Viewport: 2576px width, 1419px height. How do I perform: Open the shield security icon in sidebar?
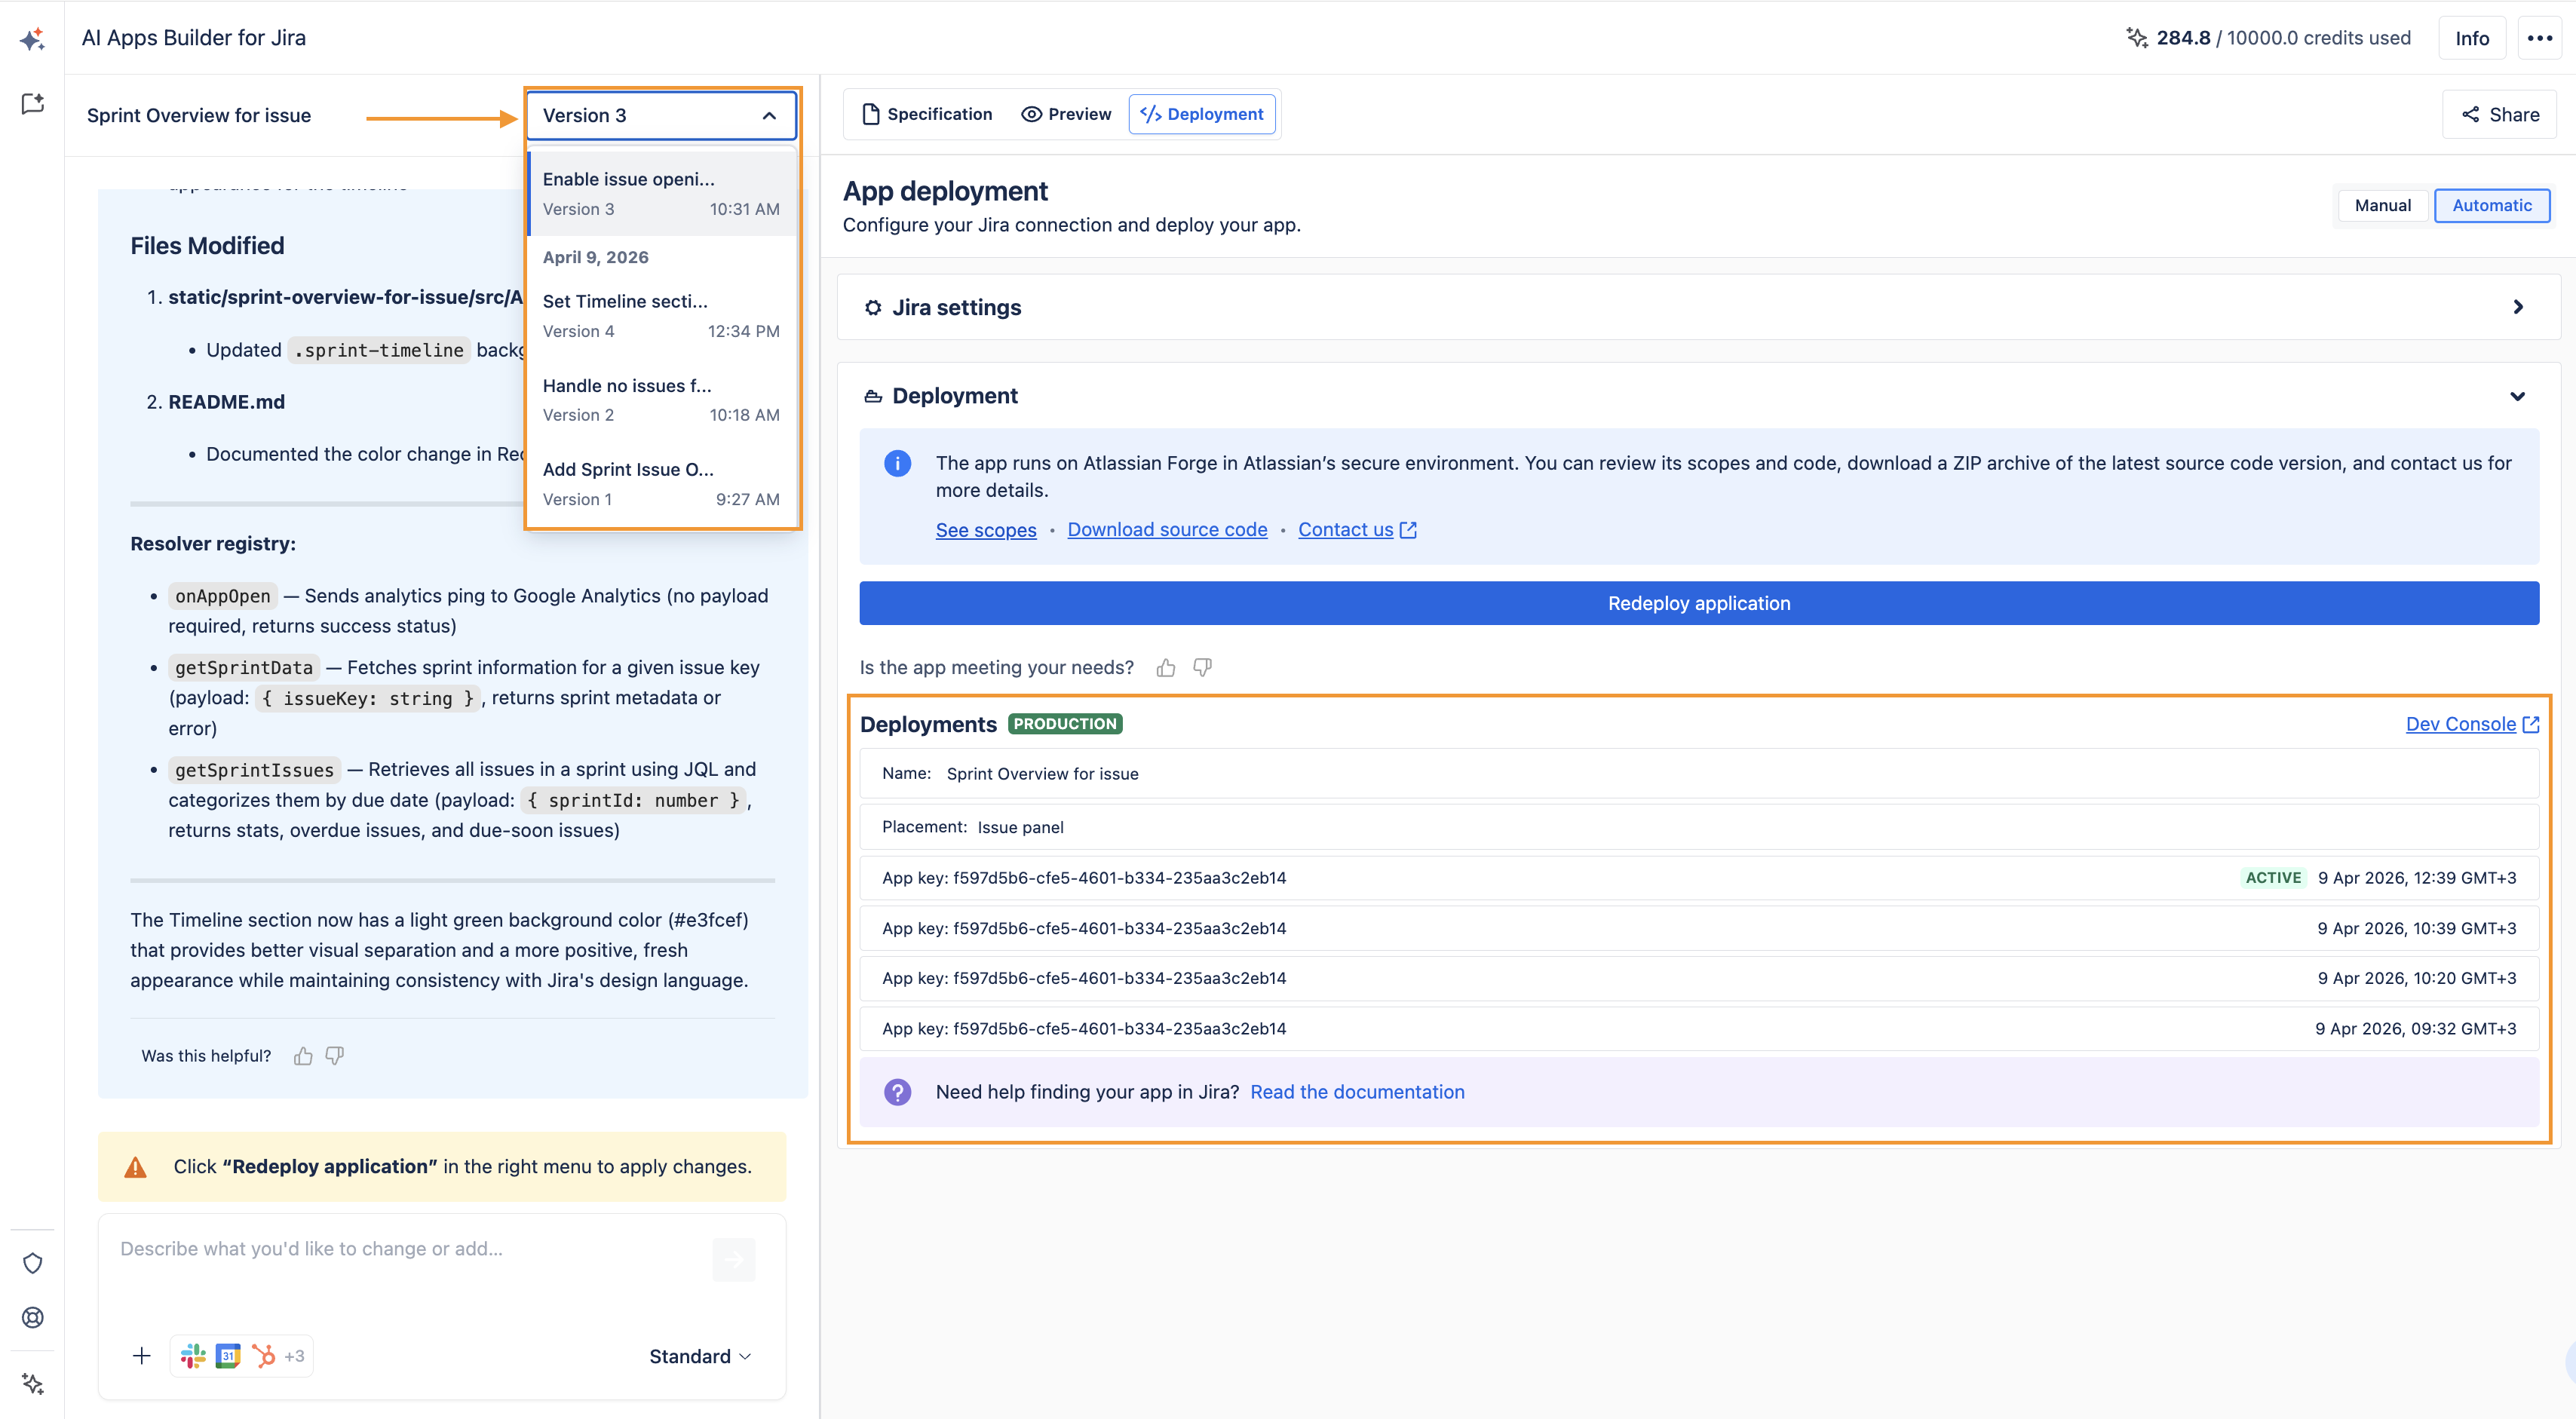(x=33, y=1263)
